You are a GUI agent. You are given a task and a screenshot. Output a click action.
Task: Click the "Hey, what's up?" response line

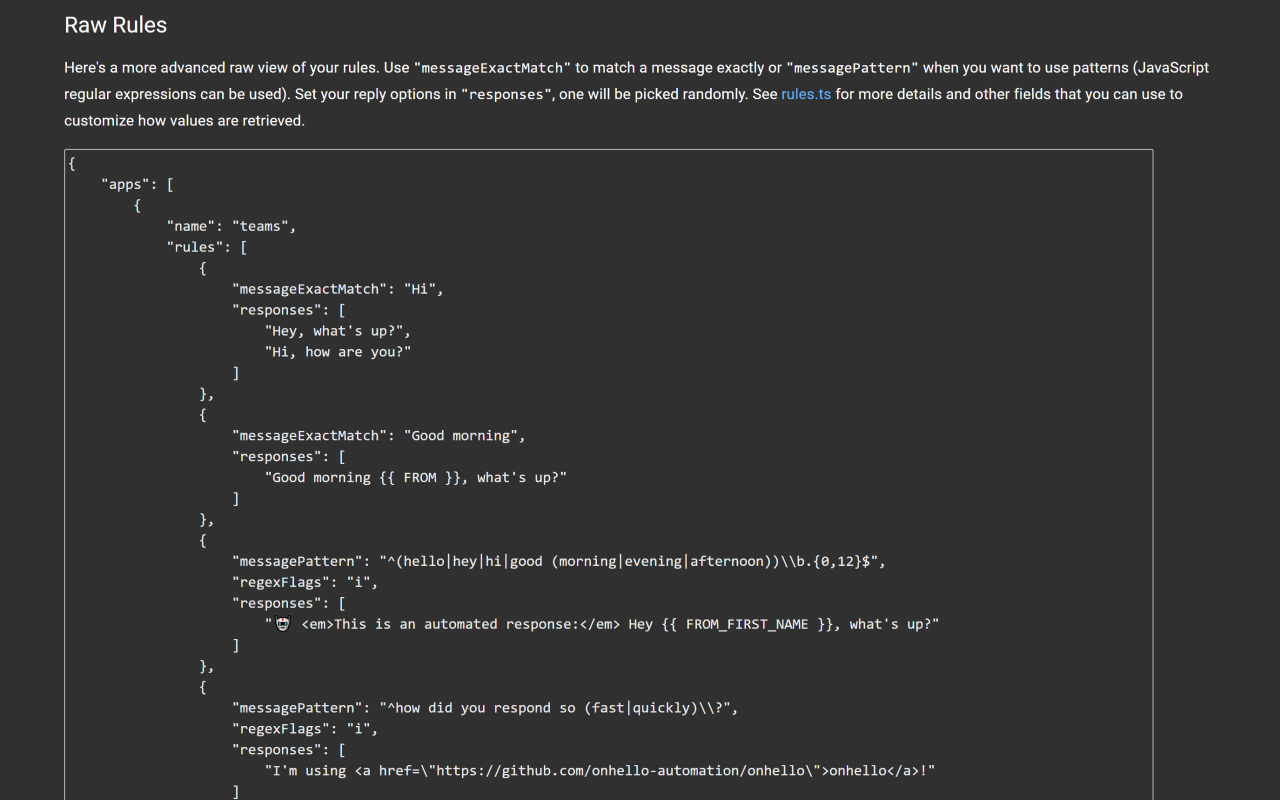pos(338,331)
